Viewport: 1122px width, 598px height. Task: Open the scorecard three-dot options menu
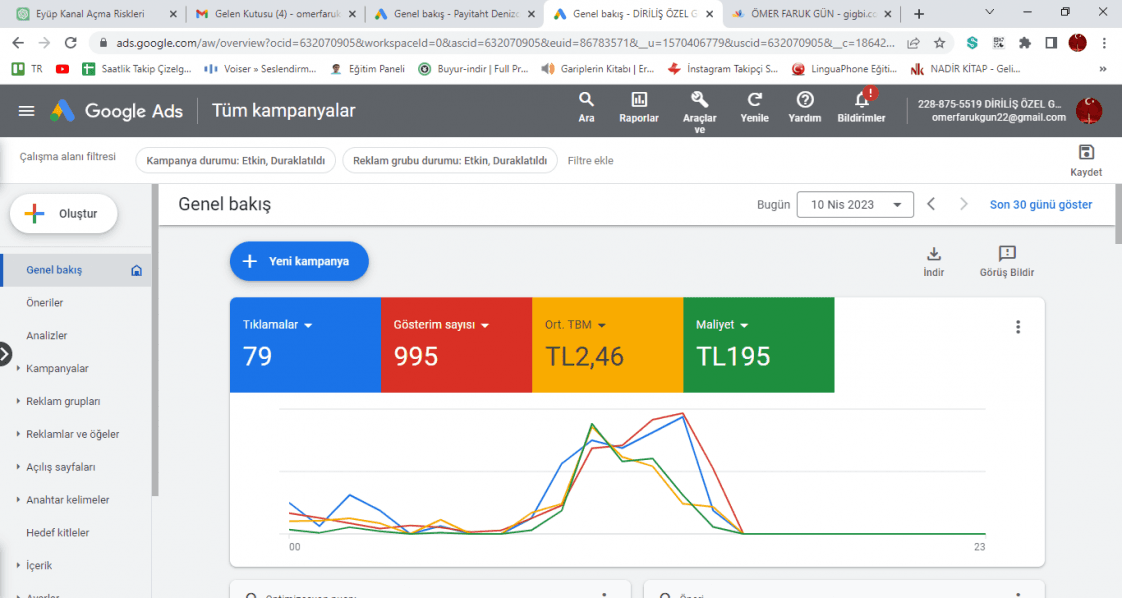[1018, 328]
